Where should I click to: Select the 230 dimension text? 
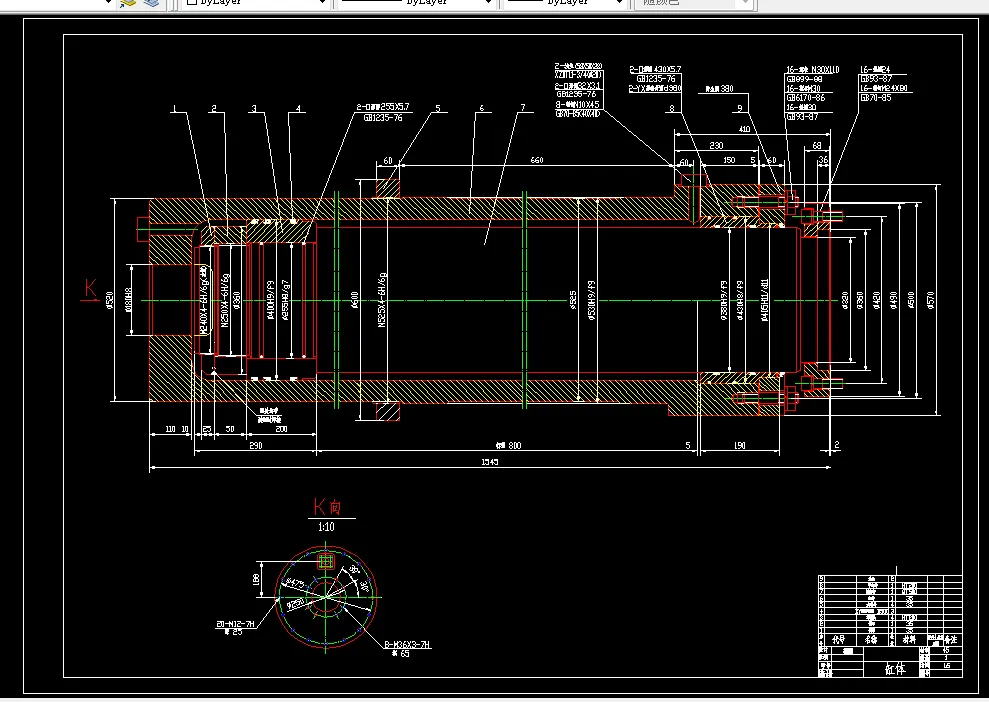(716, 145)
